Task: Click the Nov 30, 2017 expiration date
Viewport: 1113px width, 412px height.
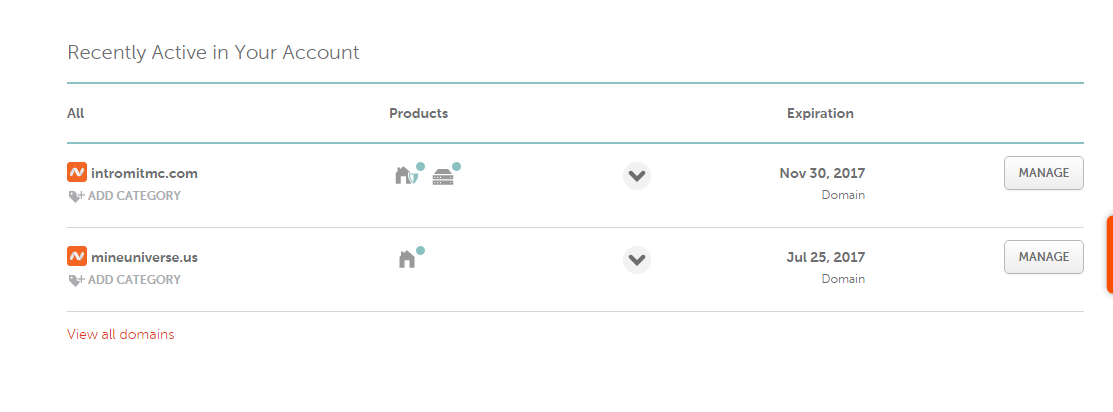Action: [822, 173]
